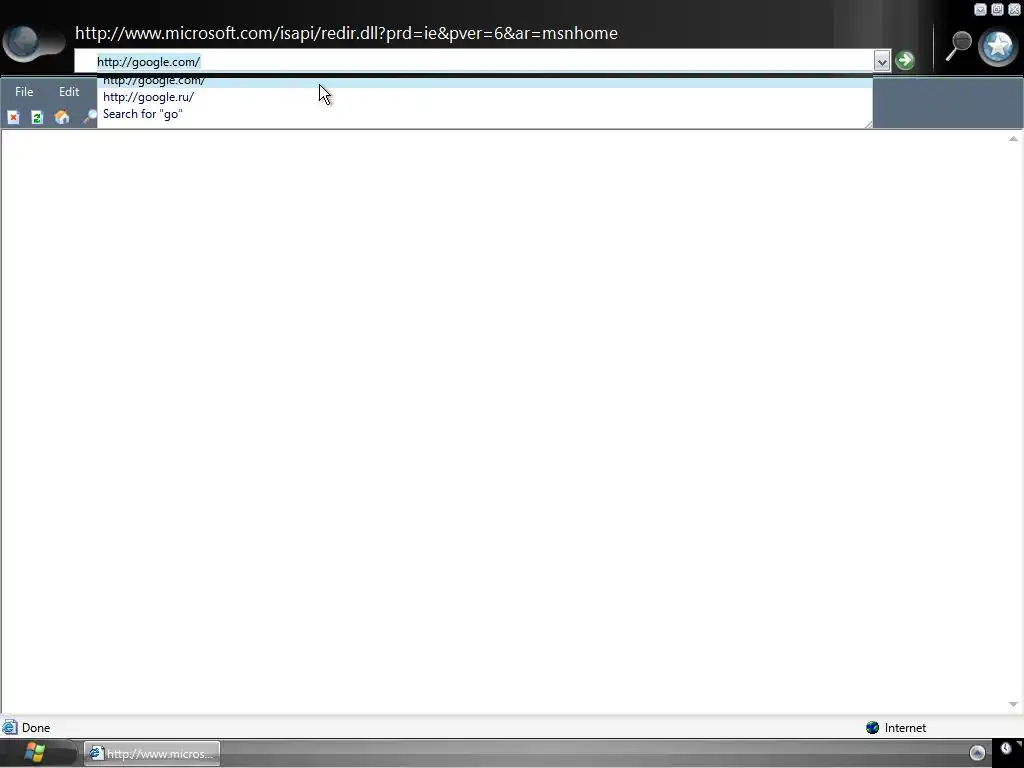The height and width of the screenshot is (768, 1024).
Task: Click the round back navigation orb
Action: [24, 42]
